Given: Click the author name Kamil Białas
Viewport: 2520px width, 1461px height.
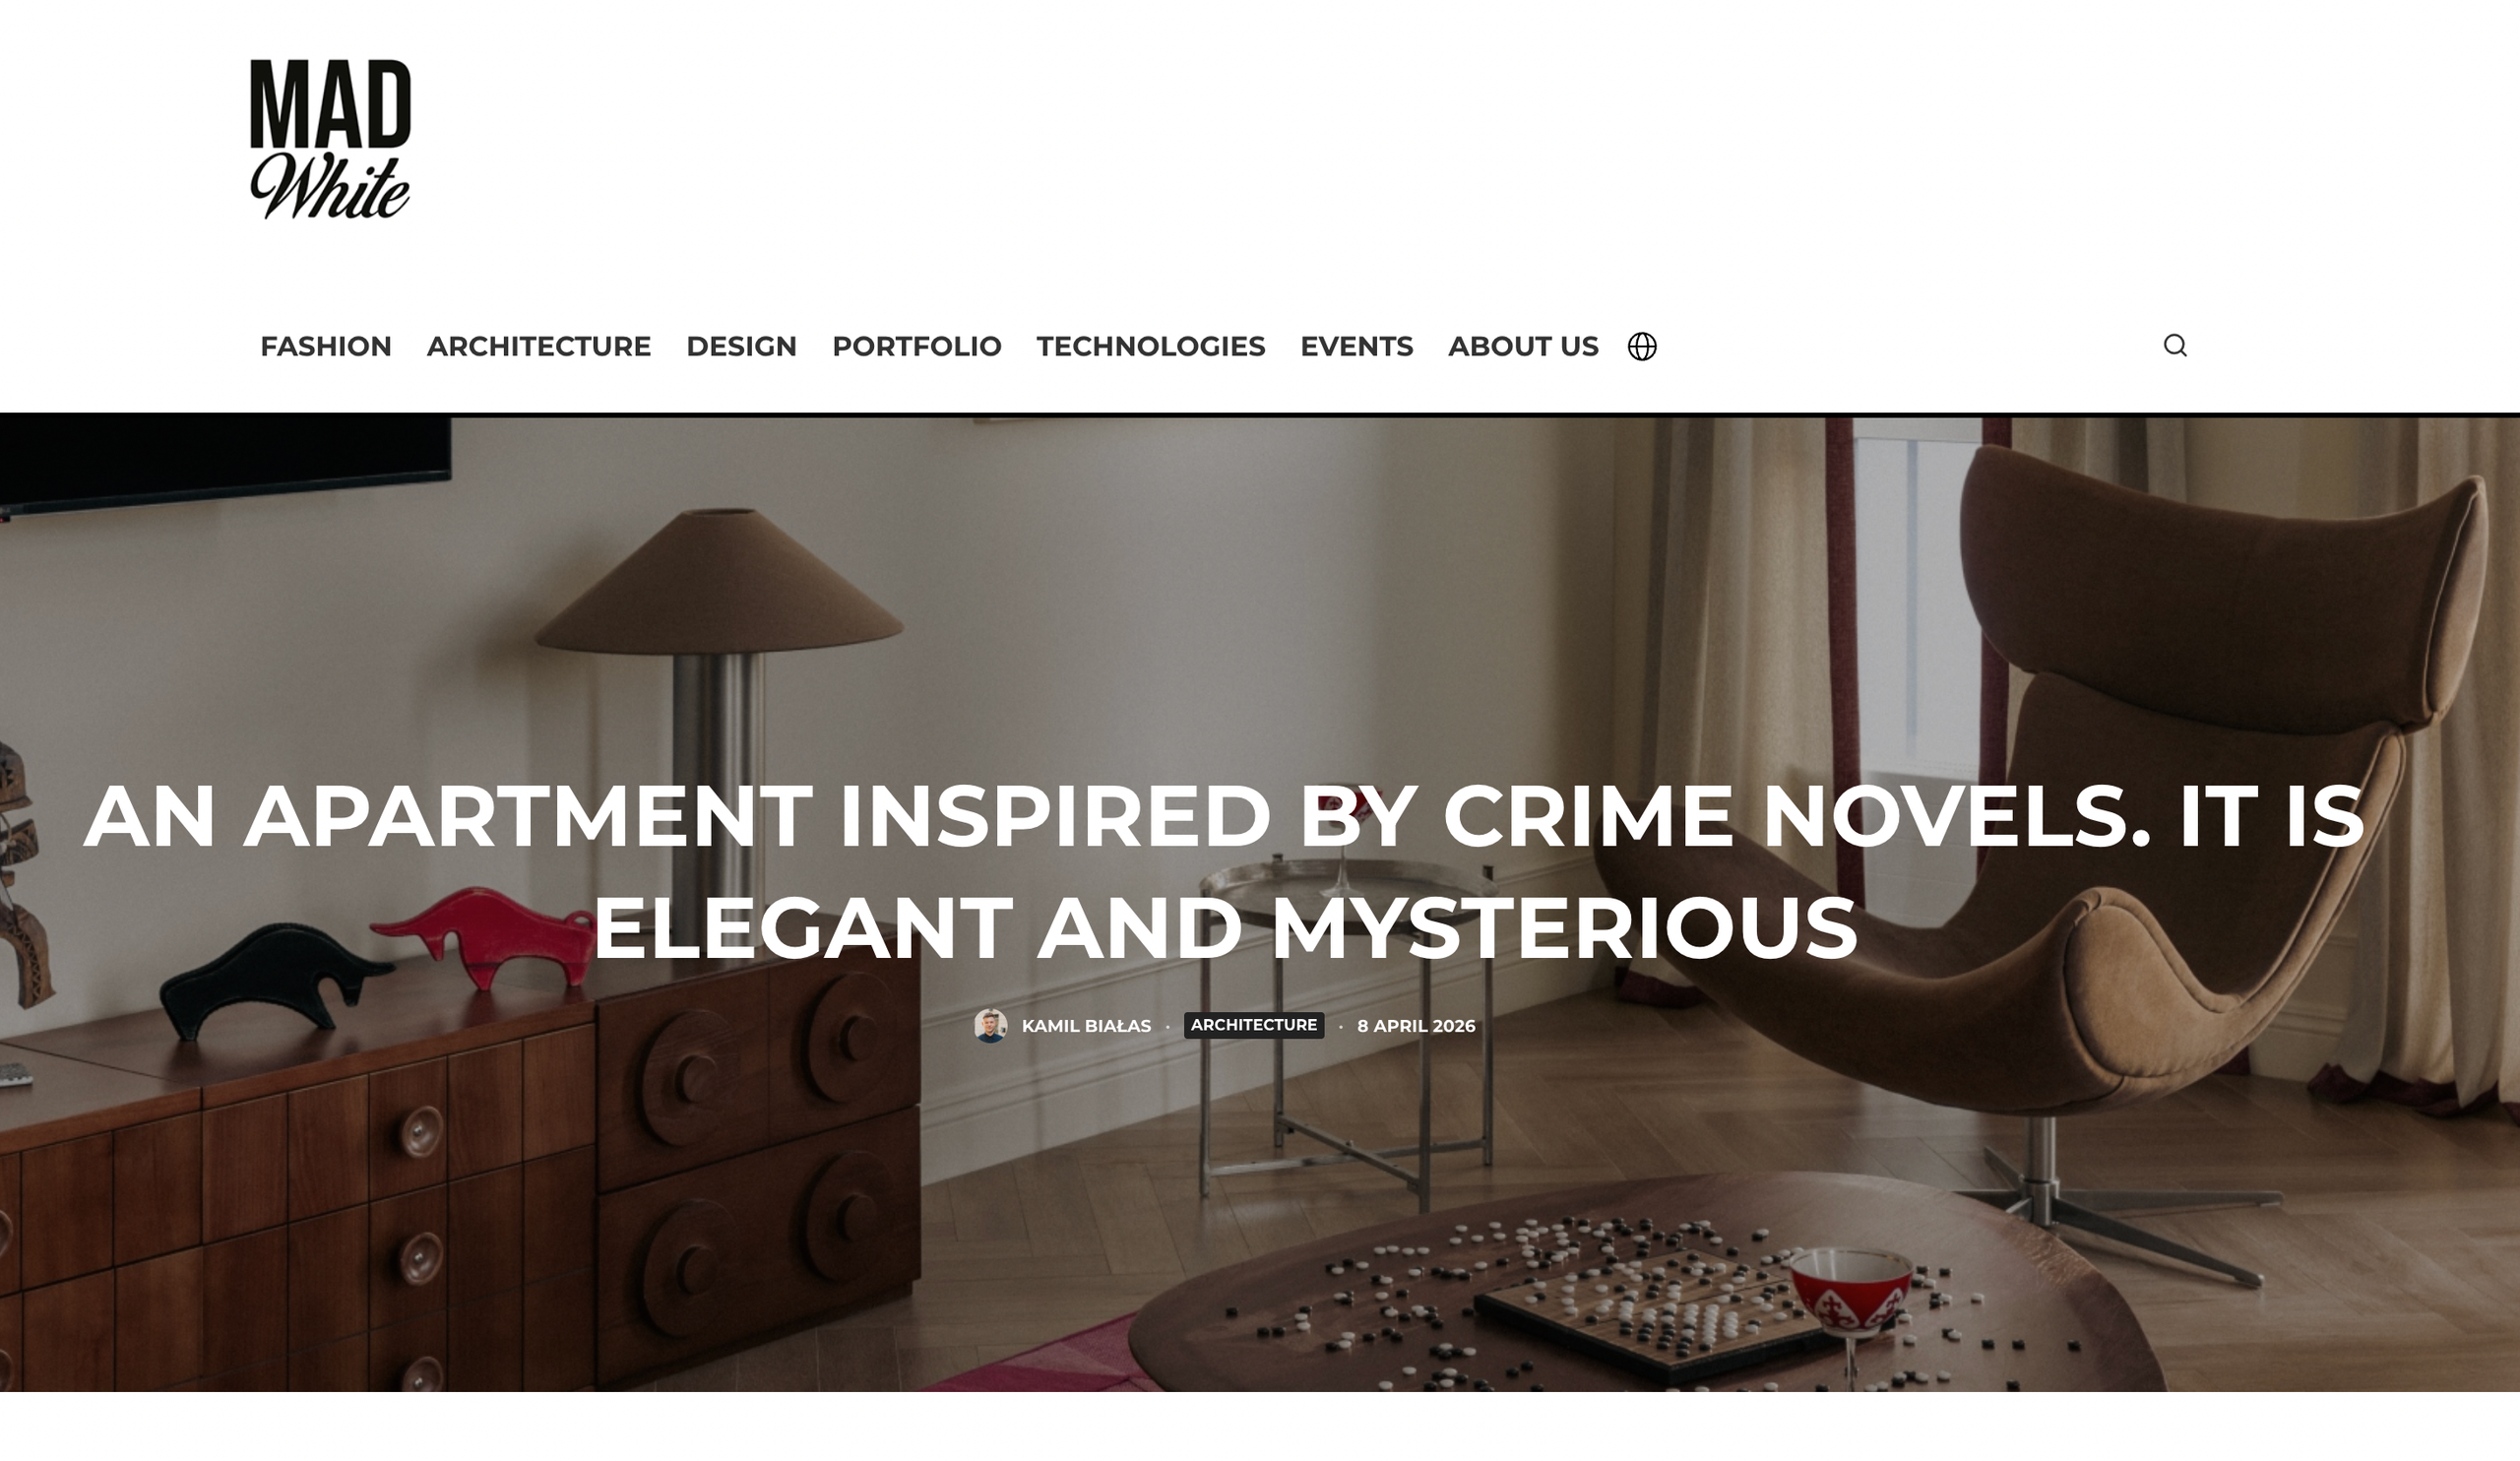Looking at the screenshot, I should [x=1086, y=1025].
